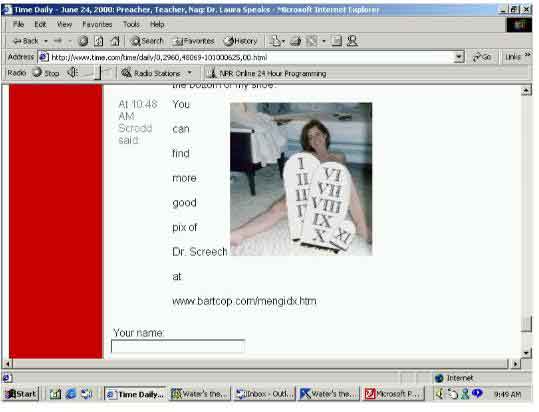Click the Forward arrow in the toolbar
The height and width of the screenshot is (412, 539).
click(x=57, y=41)
